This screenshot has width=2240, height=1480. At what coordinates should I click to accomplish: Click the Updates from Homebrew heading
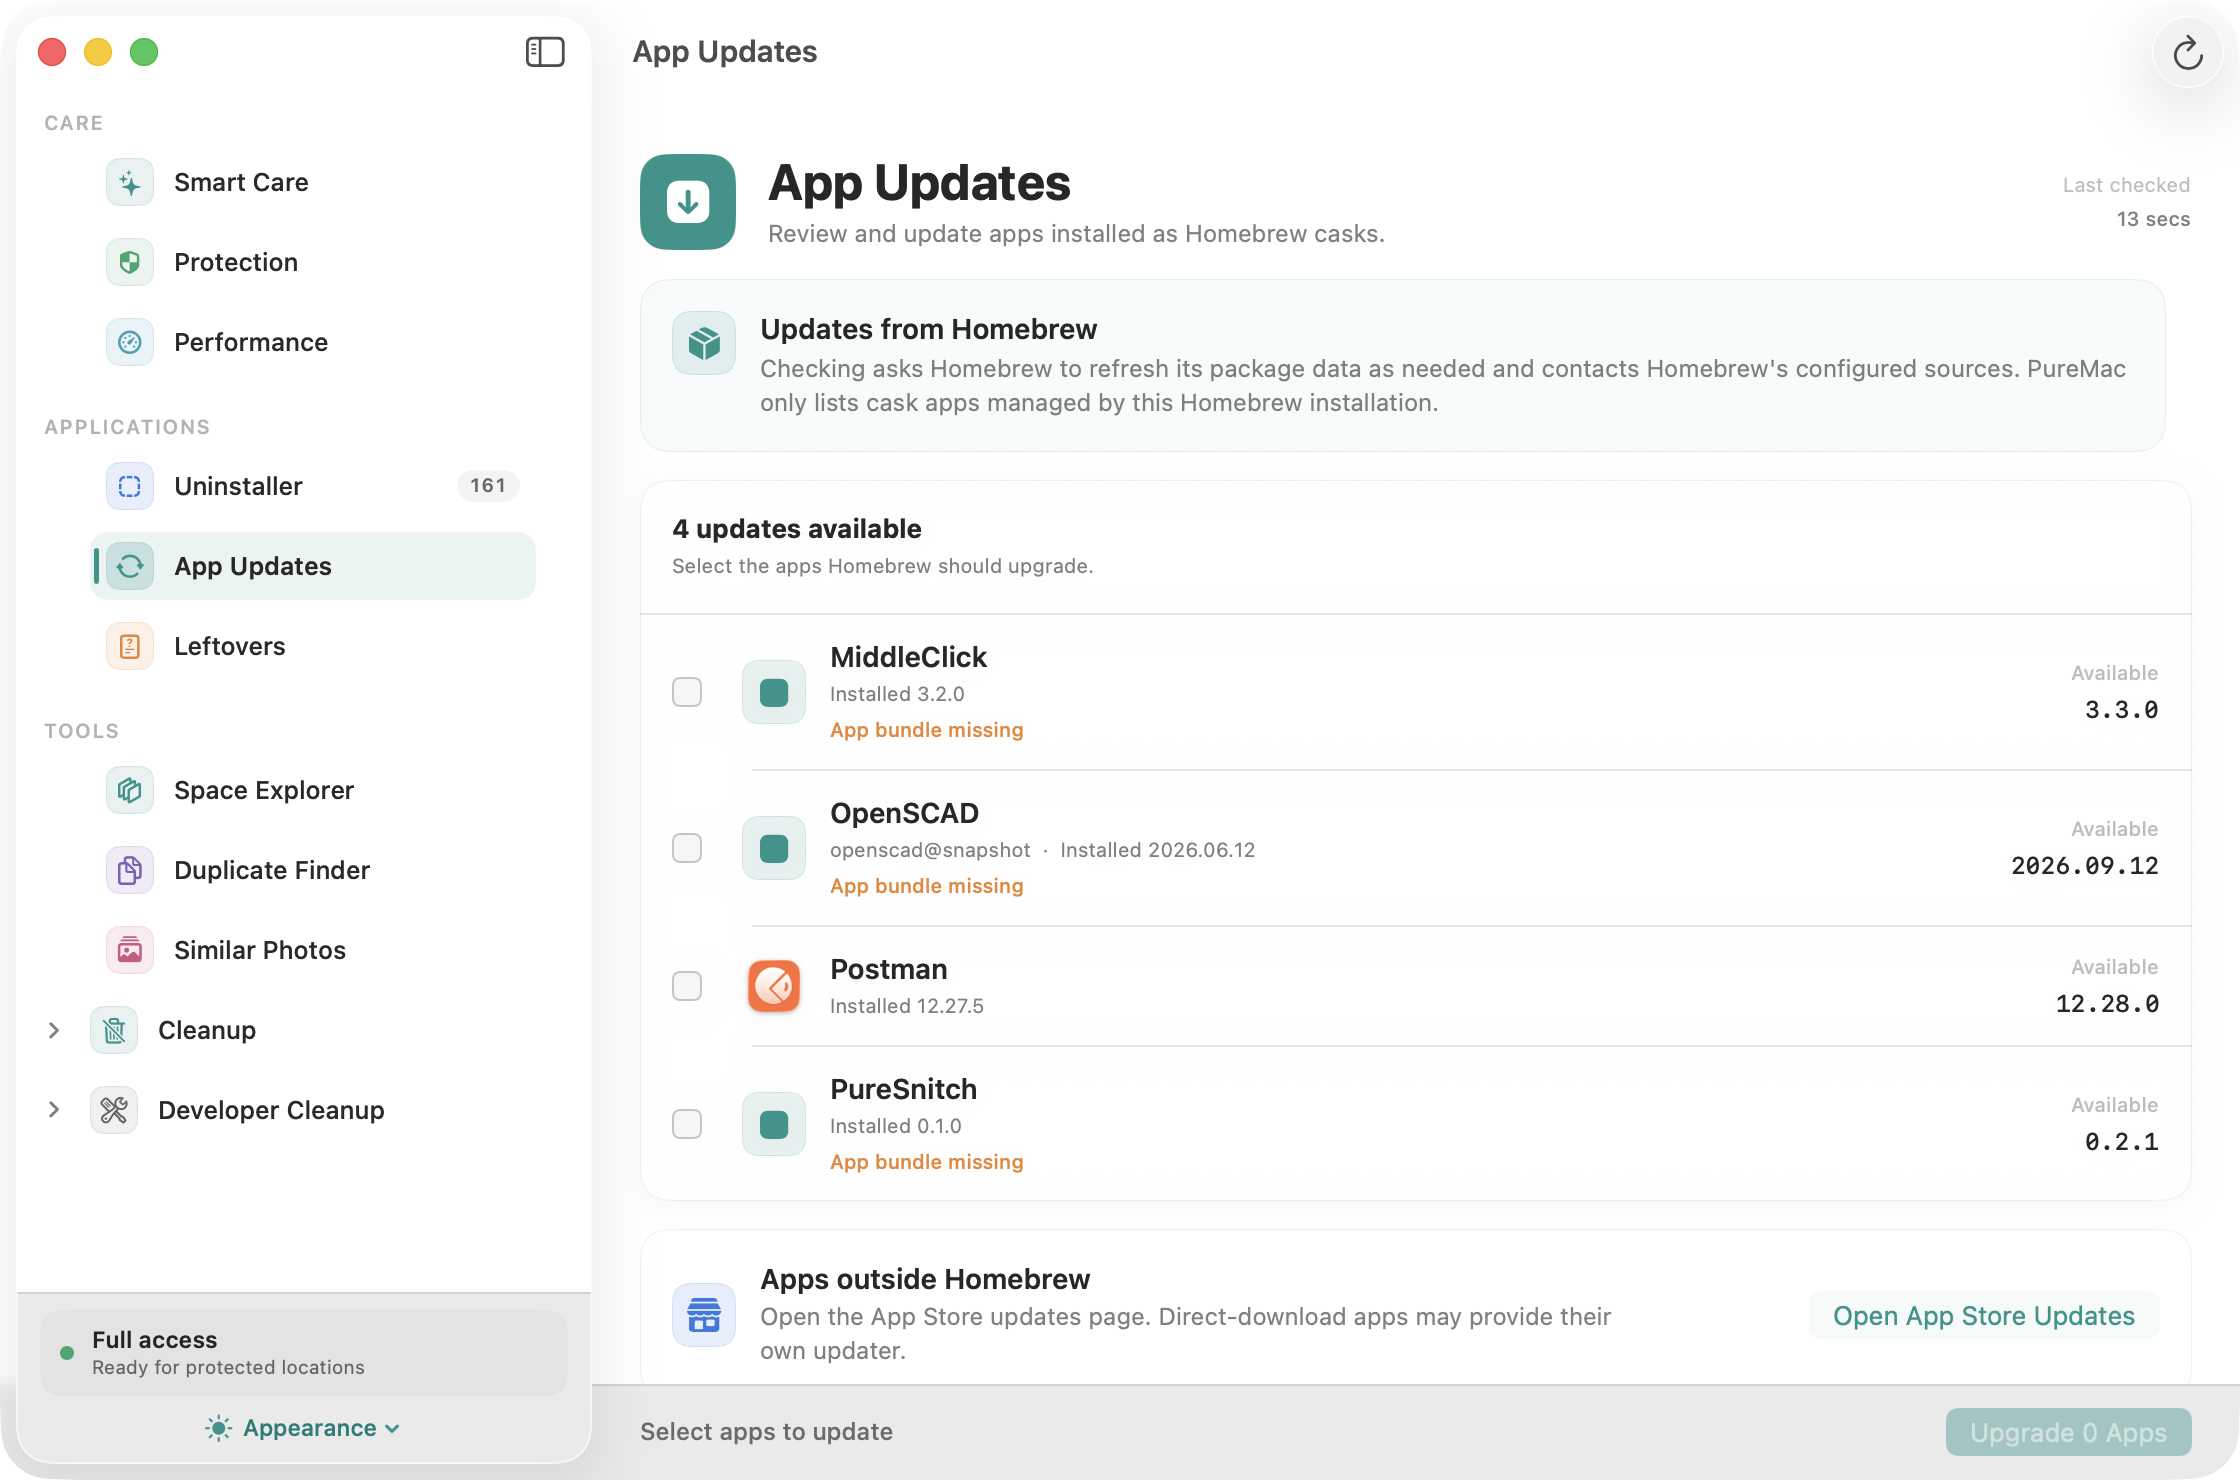pos(929,329)
